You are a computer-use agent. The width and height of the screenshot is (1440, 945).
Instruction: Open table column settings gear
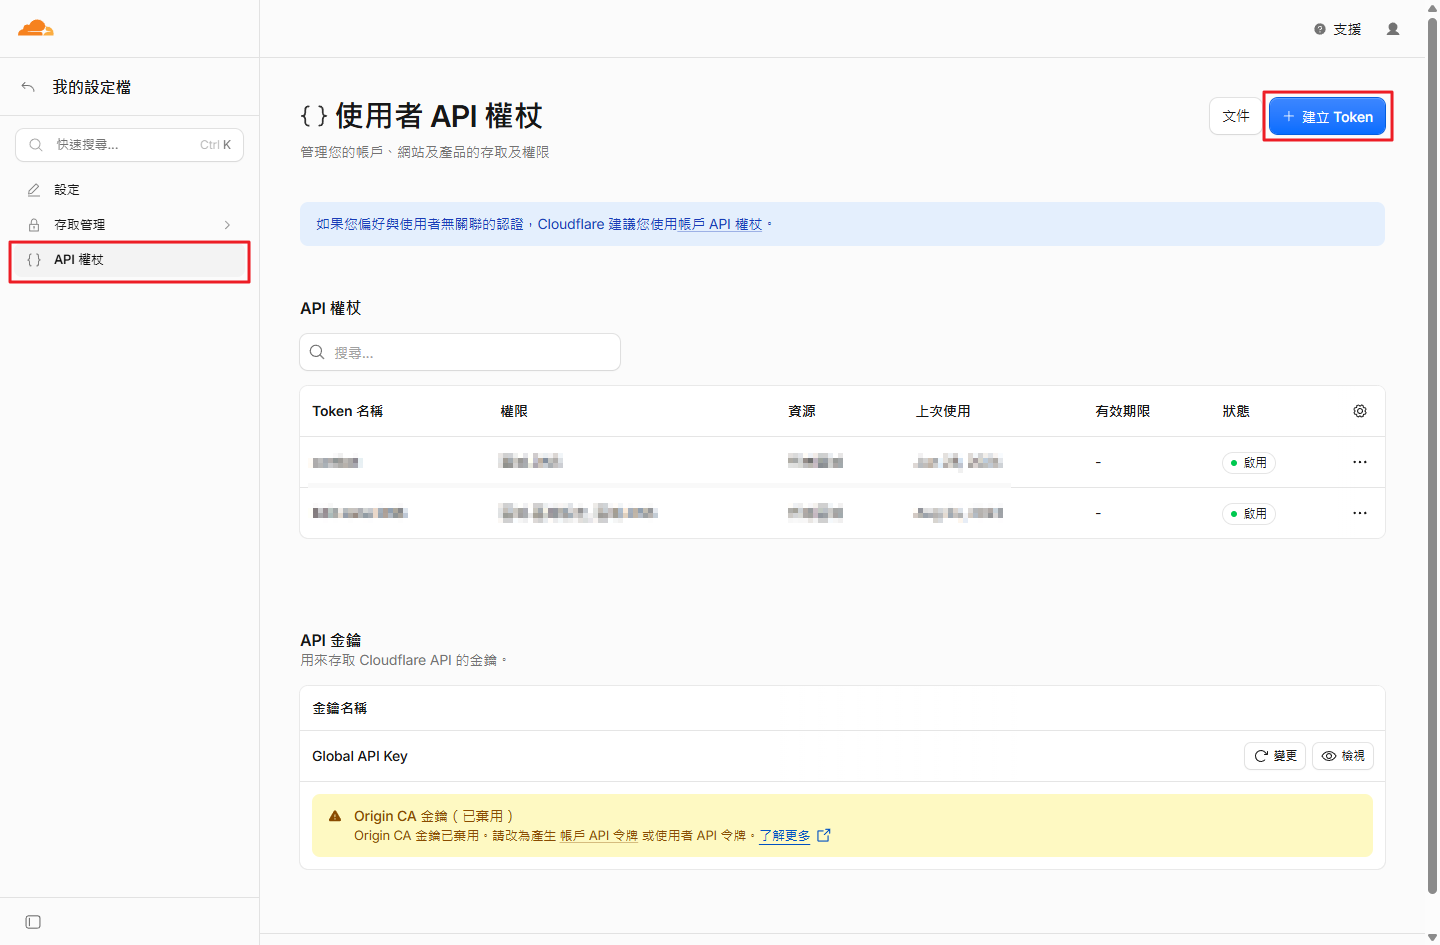pyautogui.click(x=1360, y=411)
